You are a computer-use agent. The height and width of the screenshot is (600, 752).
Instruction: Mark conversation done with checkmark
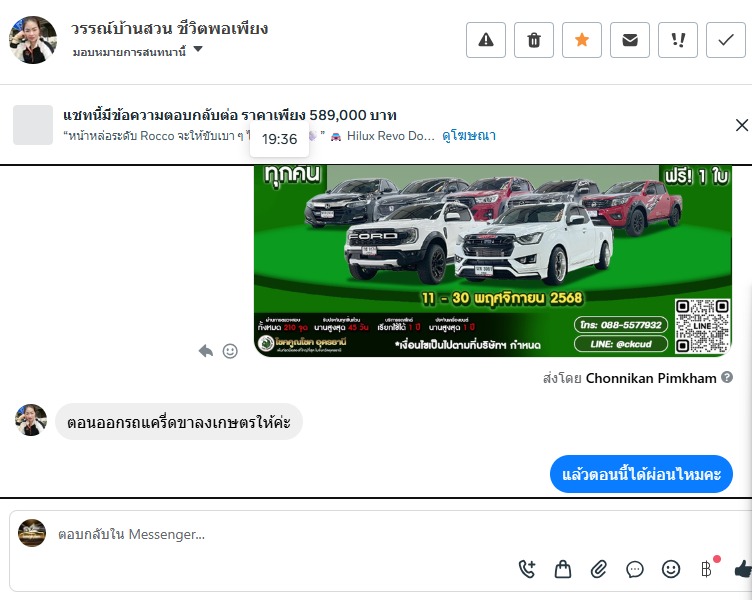(726, 40)
